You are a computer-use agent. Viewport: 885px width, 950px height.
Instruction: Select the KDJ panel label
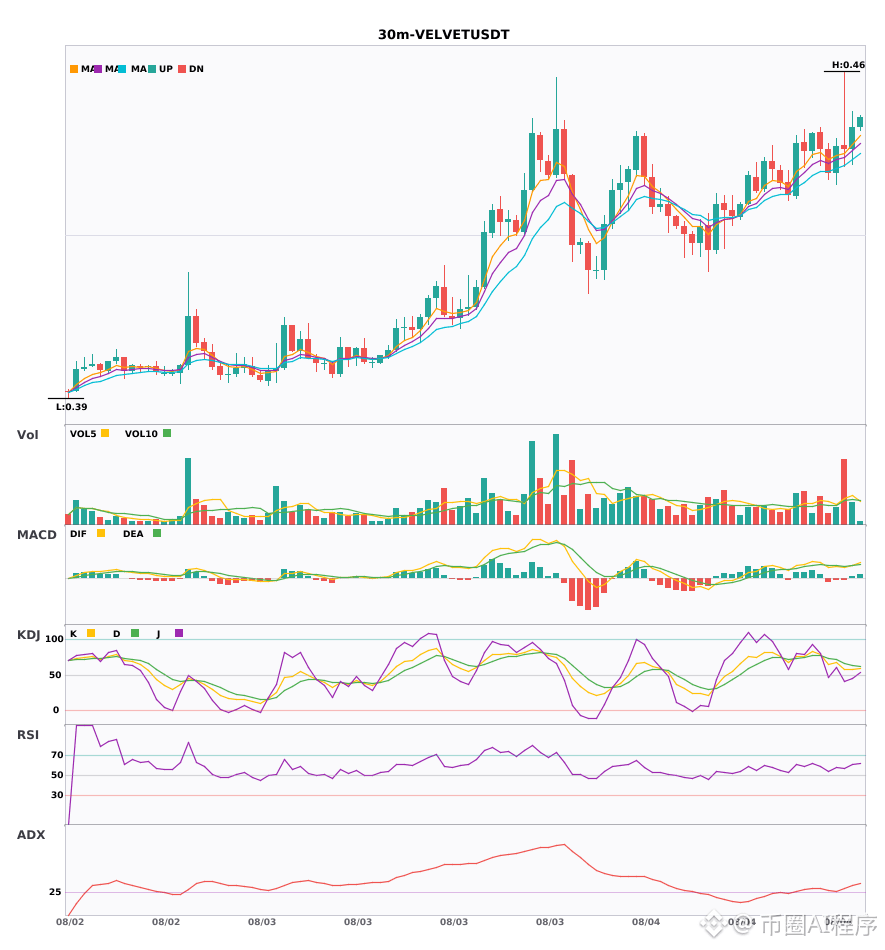tap(28, 635)
